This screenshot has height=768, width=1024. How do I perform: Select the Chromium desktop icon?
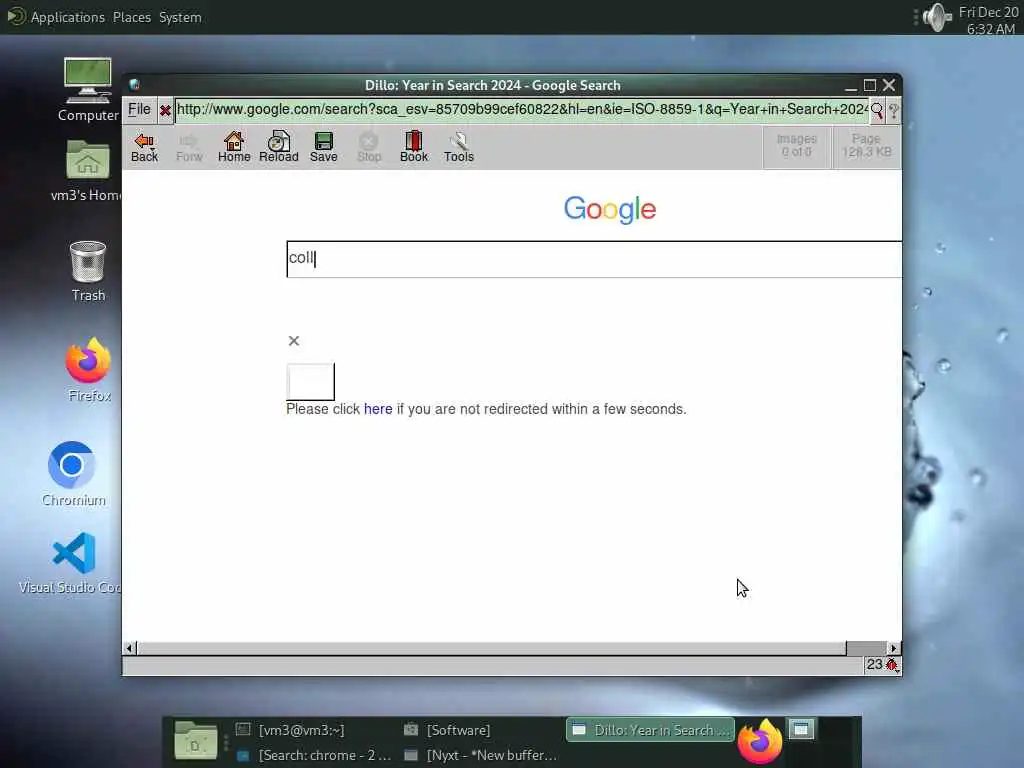[73, 474]
